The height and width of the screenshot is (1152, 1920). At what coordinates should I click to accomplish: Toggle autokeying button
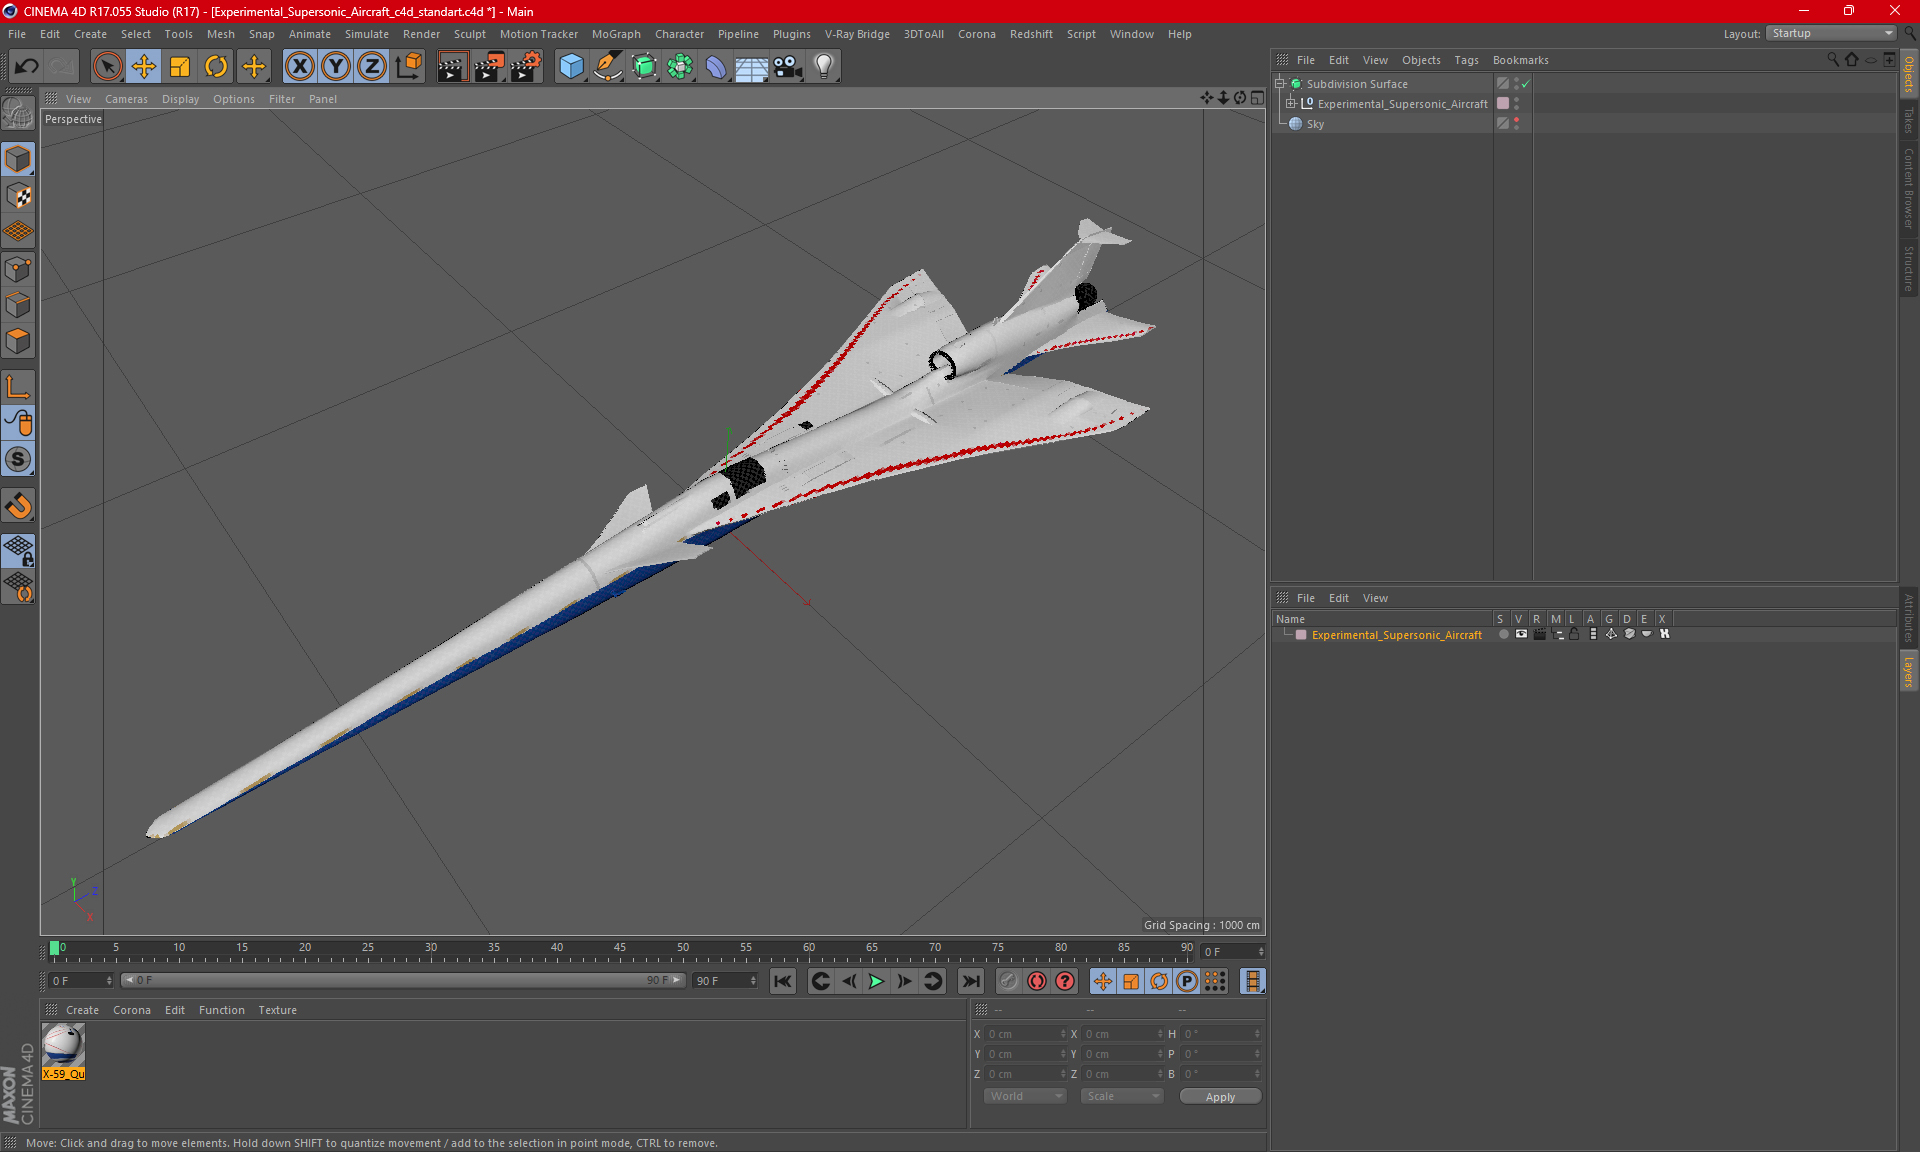1037,982
